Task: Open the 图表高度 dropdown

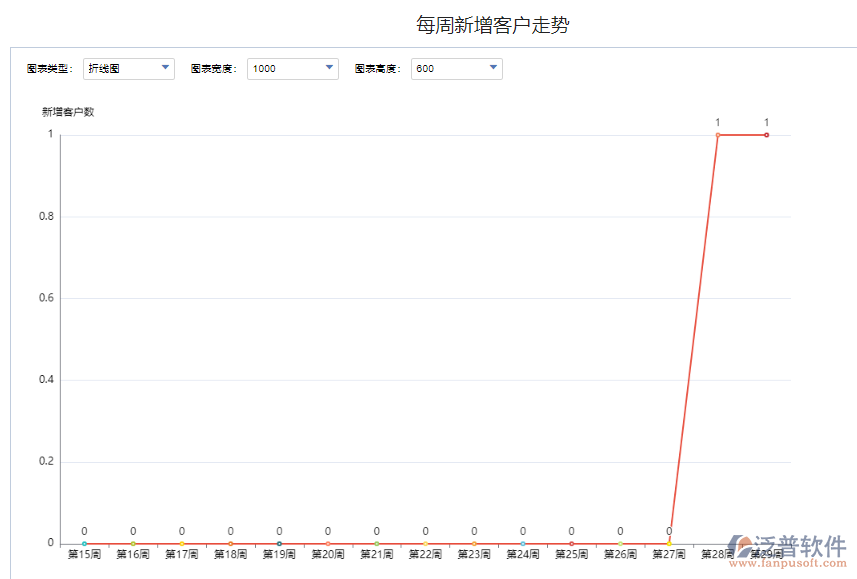Action: point(491,68)
